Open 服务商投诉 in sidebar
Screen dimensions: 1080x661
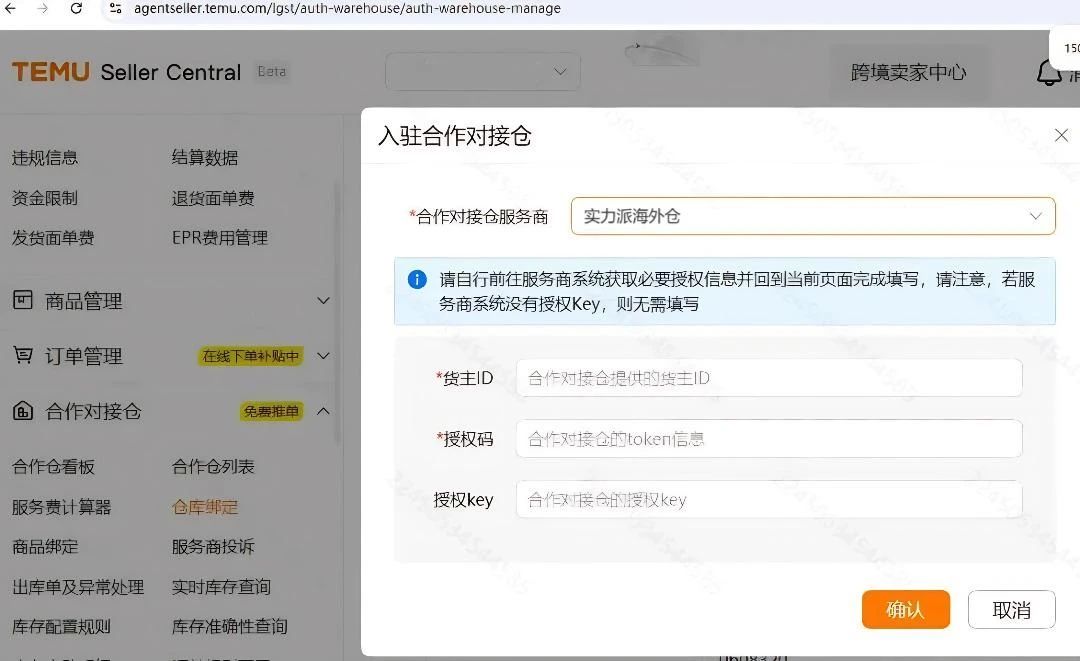click(x=213, y=547)
